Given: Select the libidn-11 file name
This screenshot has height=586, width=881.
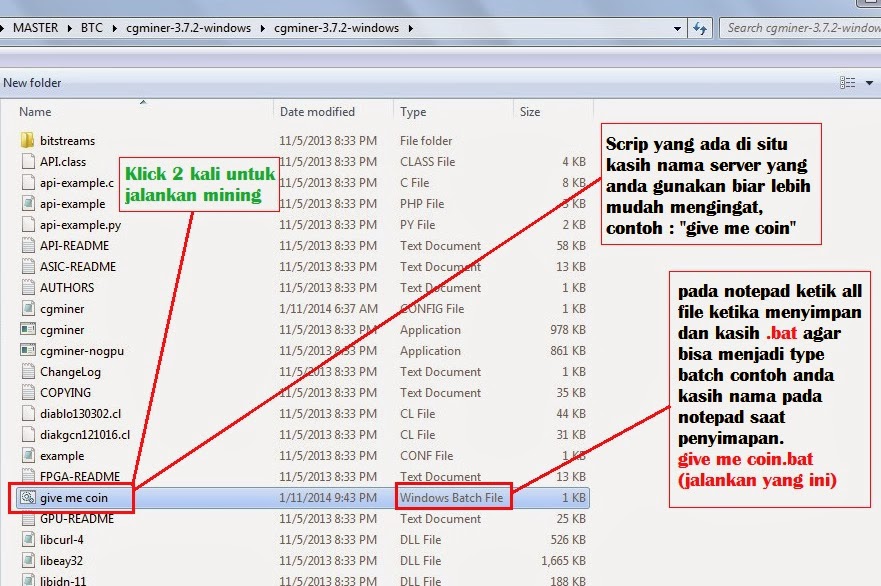Looking at the screenshot, I should pyautogui.click(x=63, y=580).
